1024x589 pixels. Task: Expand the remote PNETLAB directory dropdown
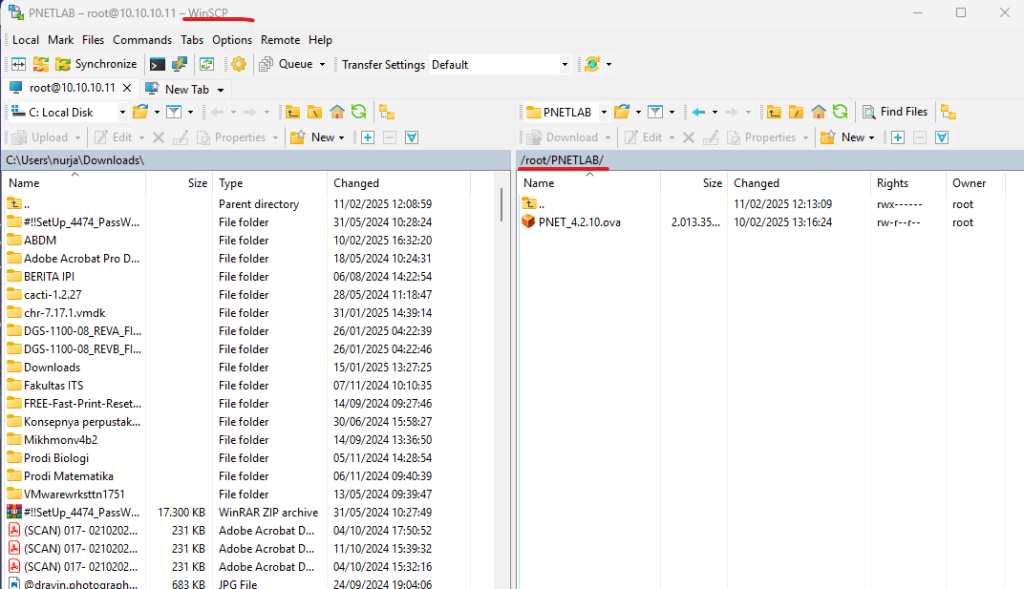tap(604, 112)
